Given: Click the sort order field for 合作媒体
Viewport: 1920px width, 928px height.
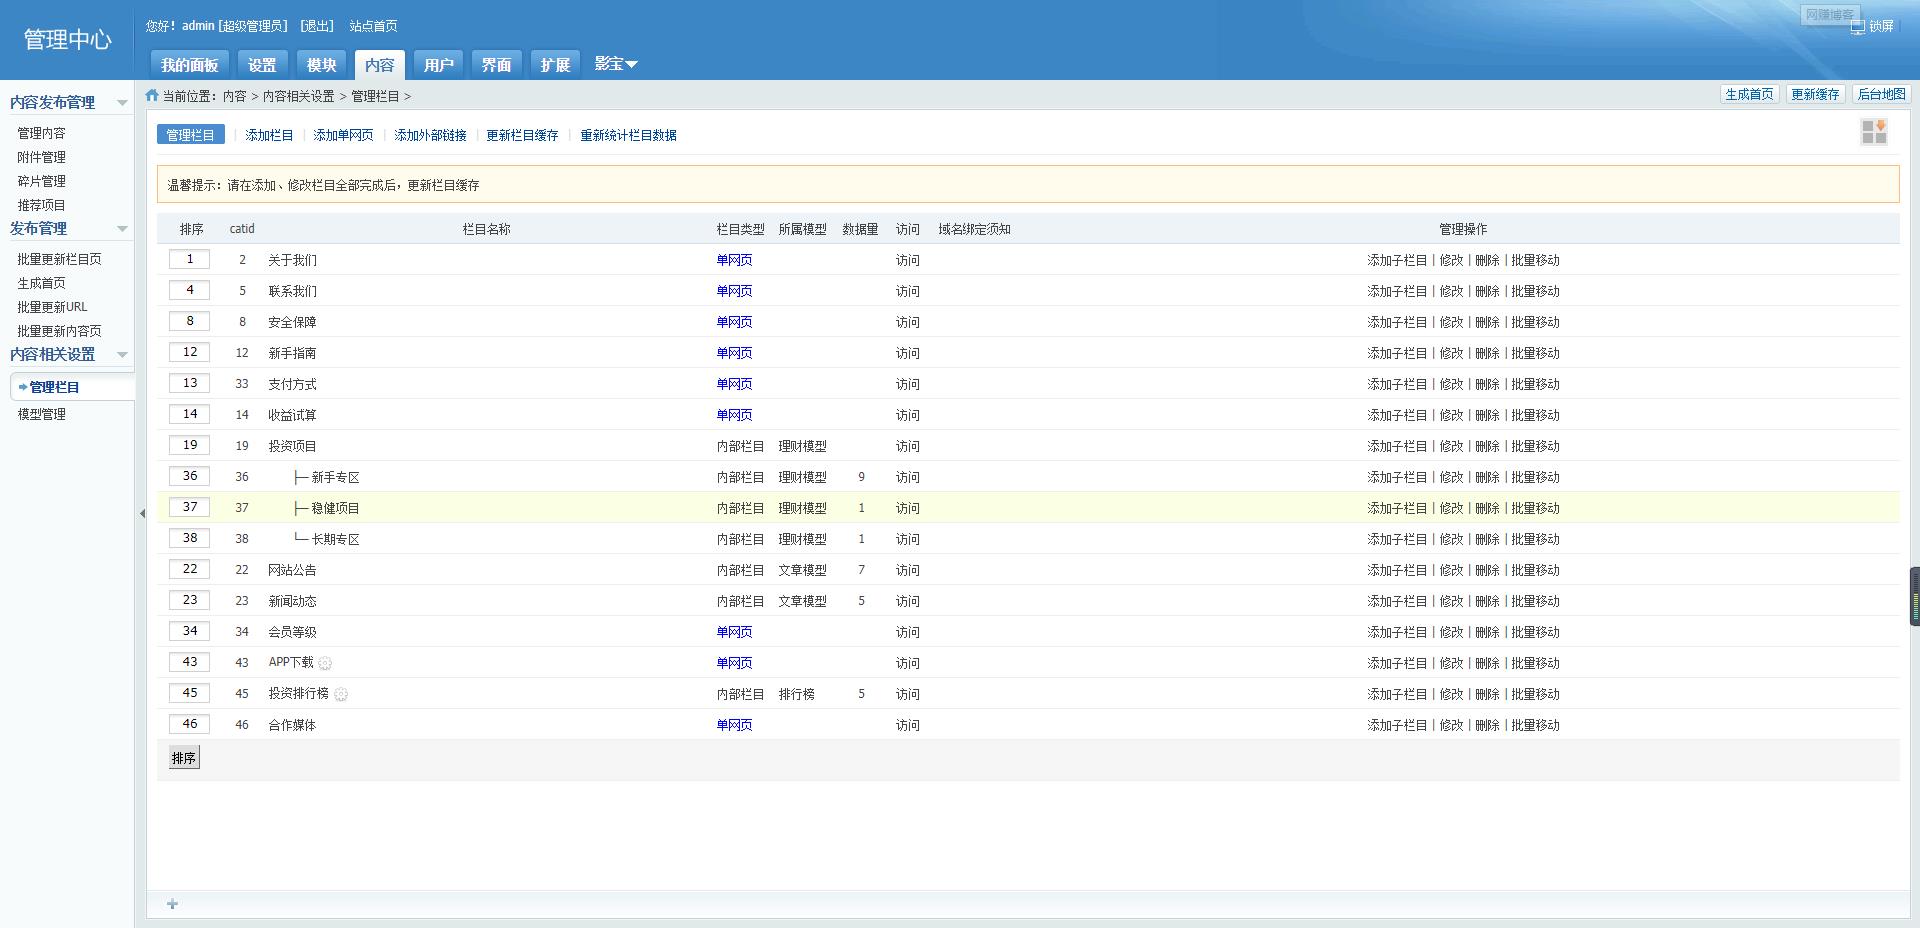Looking at the screenshot, I should pos(190,724).
